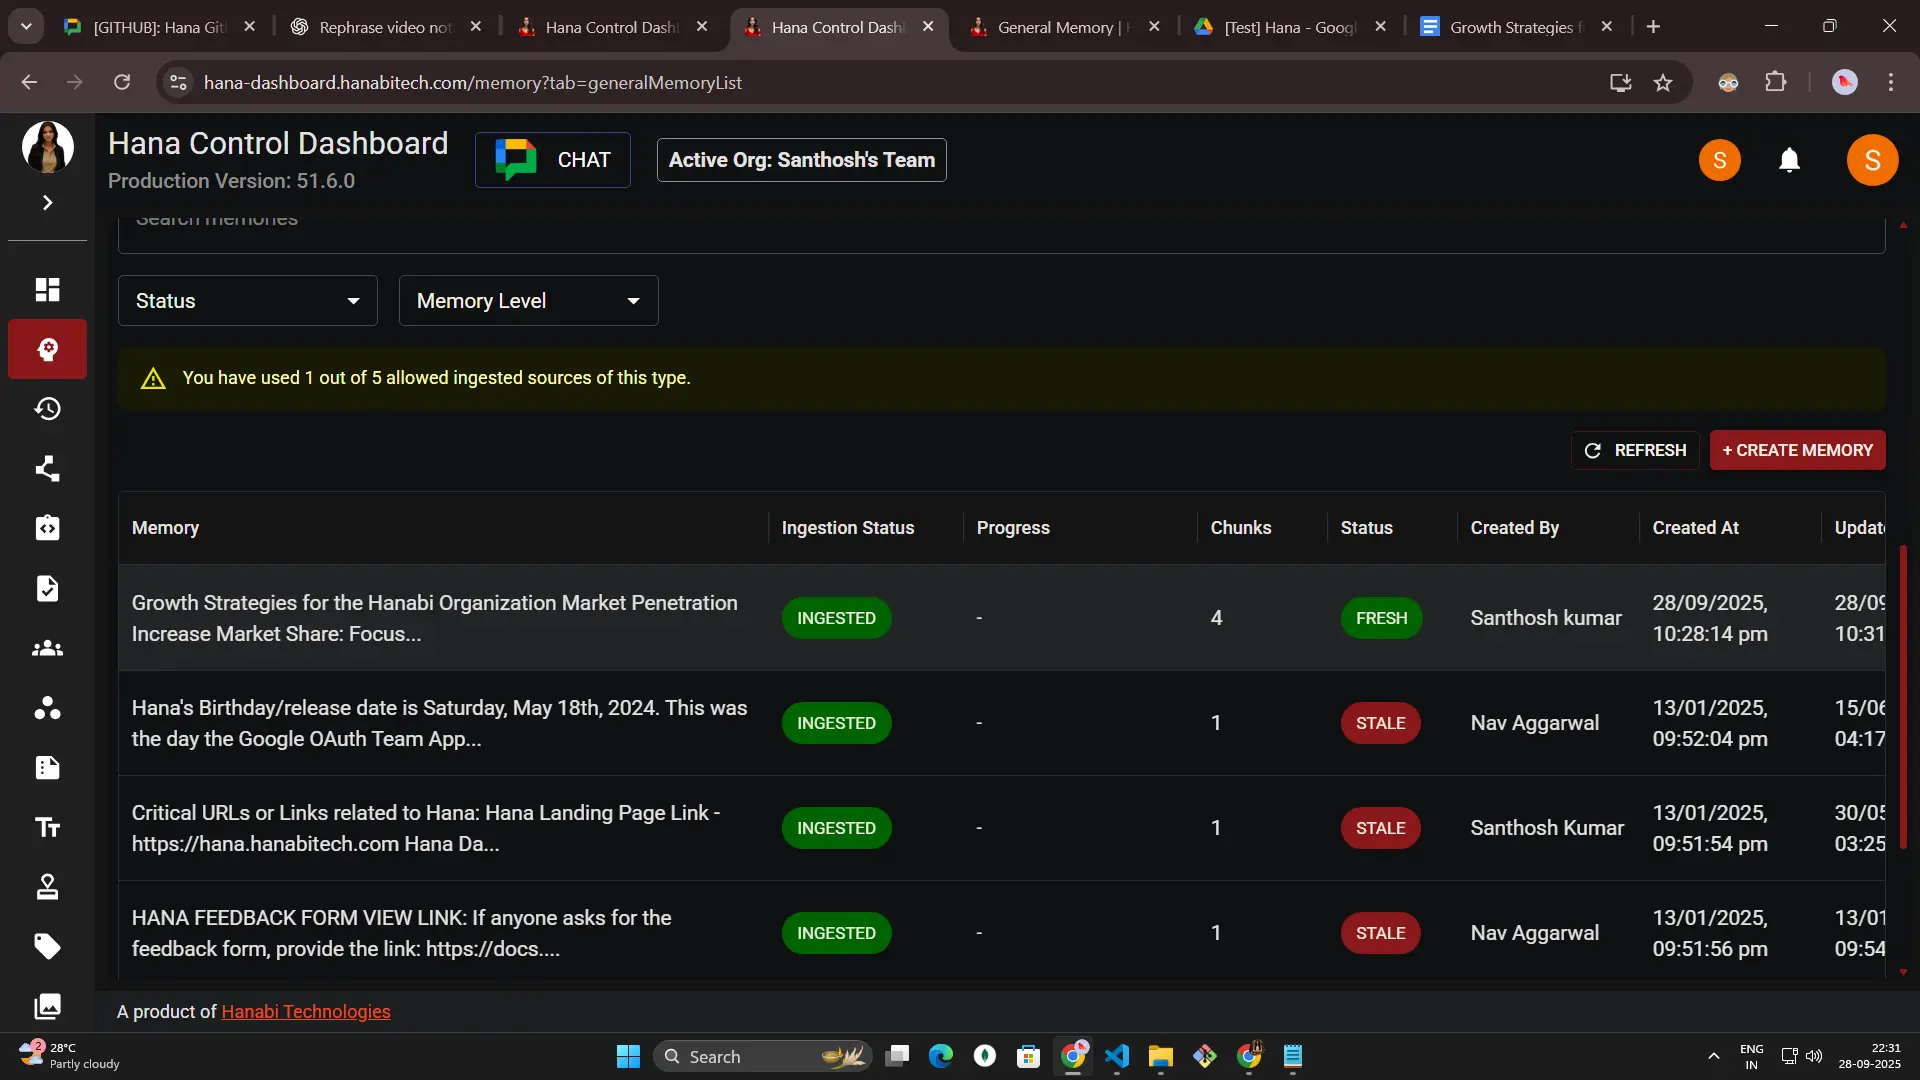Open the Status filter dropdown

click(x=247, y=301)
